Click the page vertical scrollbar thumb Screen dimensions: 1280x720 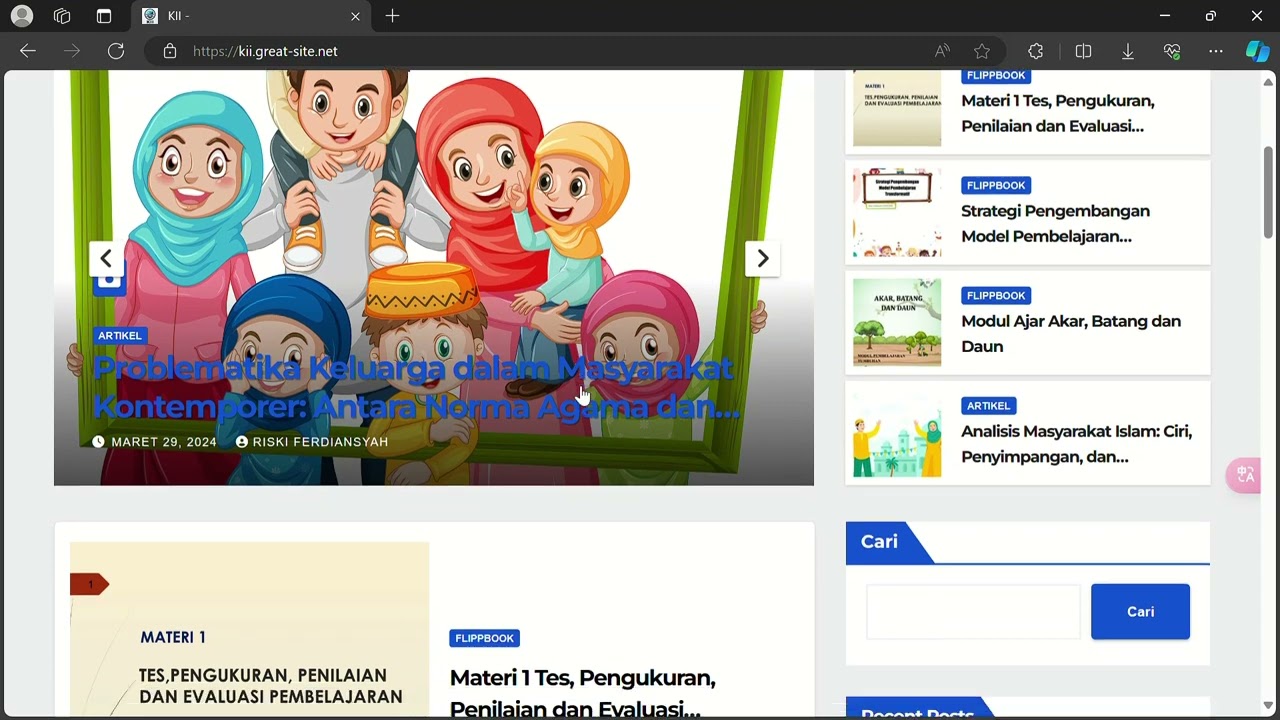click(1268, 192)
